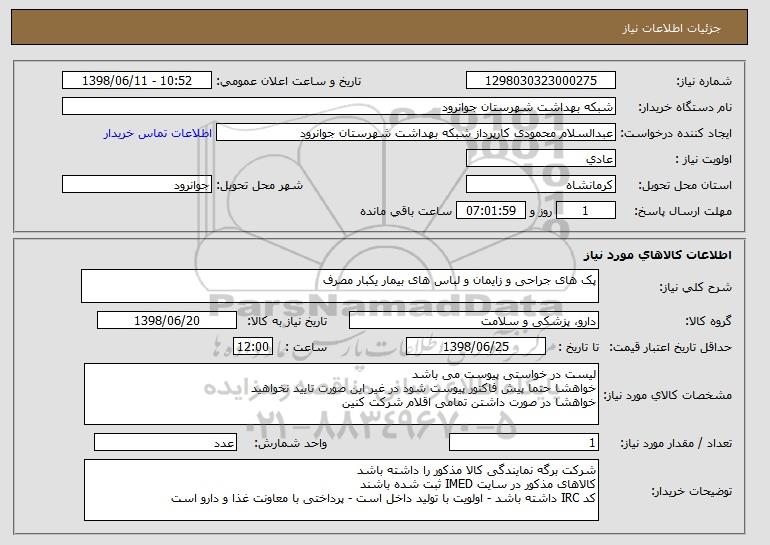The height and width of the screenshot is (545, 770).
Task: Click the label شهر محل تحویل
Action: (260, 185)
